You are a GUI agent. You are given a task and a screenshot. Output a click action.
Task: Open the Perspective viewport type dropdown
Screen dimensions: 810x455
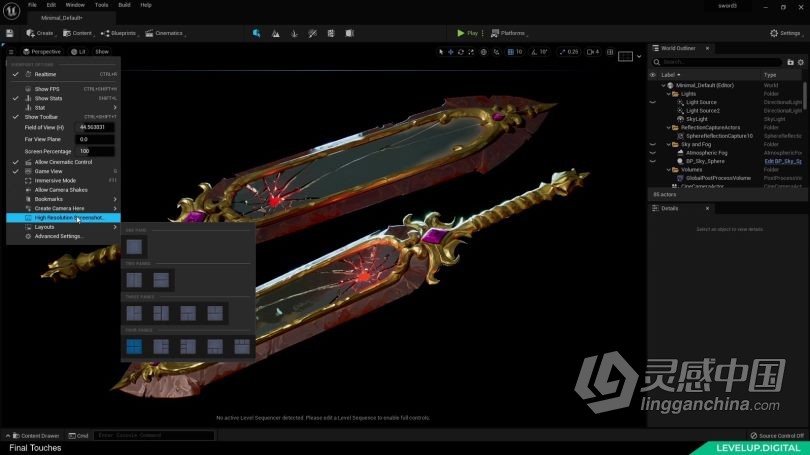(42, 52)
